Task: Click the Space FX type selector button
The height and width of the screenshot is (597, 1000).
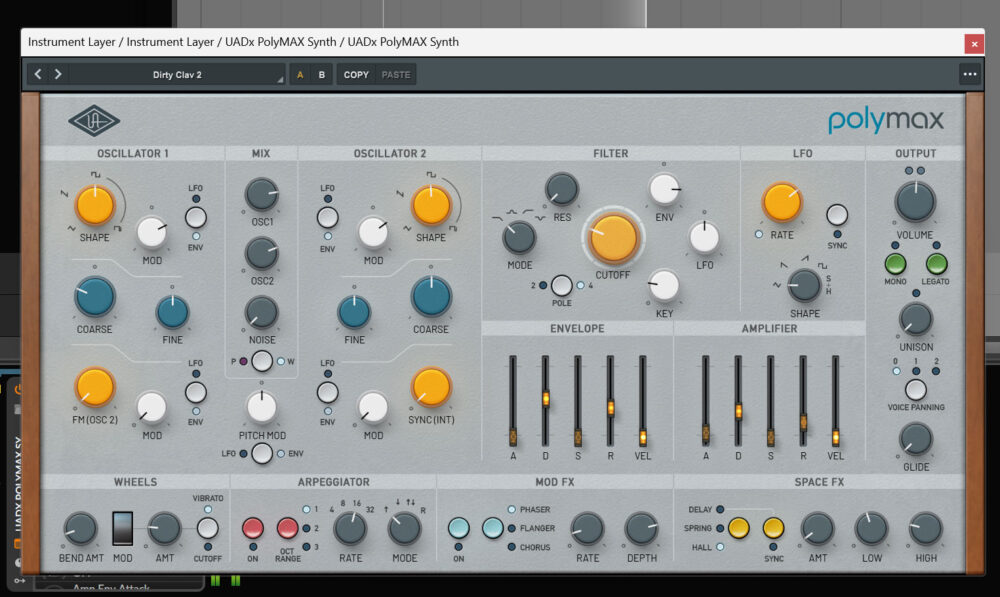Action: pyautogui.click(x=739, y=528)
